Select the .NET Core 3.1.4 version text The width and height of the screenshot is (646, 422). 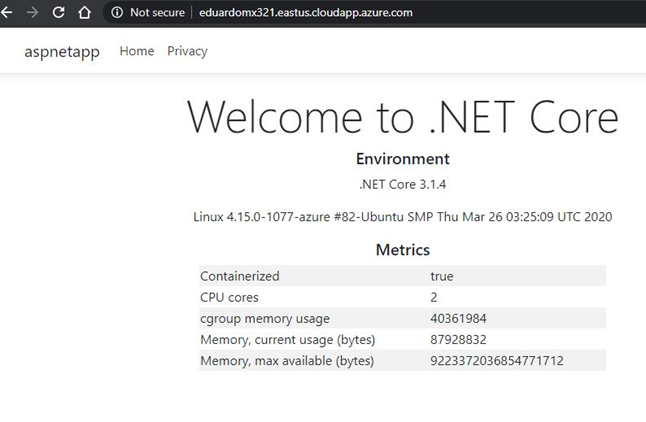(x=403, y=184)
